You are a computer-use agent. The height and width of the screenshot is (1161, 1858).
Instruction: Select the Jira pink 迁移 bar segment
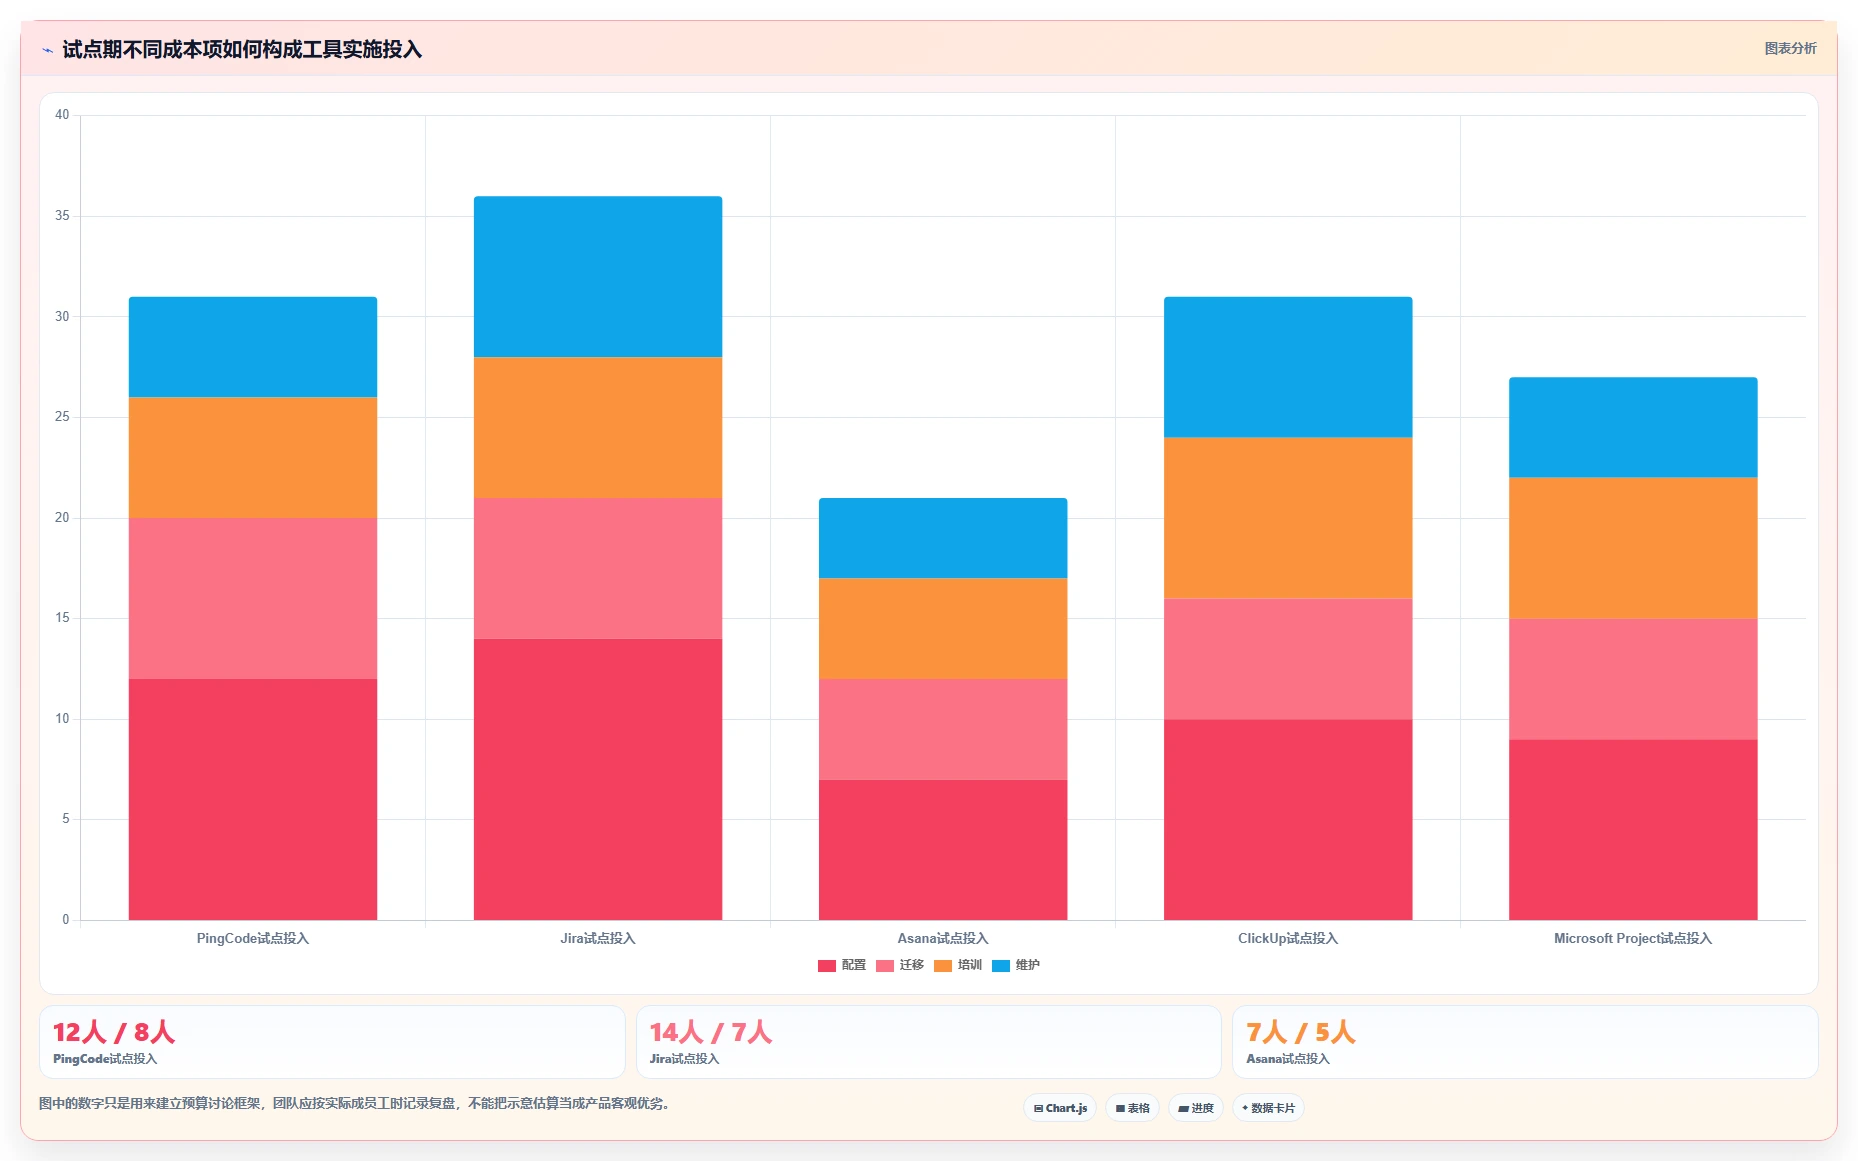pyautogui.click(x=598, y=568)
